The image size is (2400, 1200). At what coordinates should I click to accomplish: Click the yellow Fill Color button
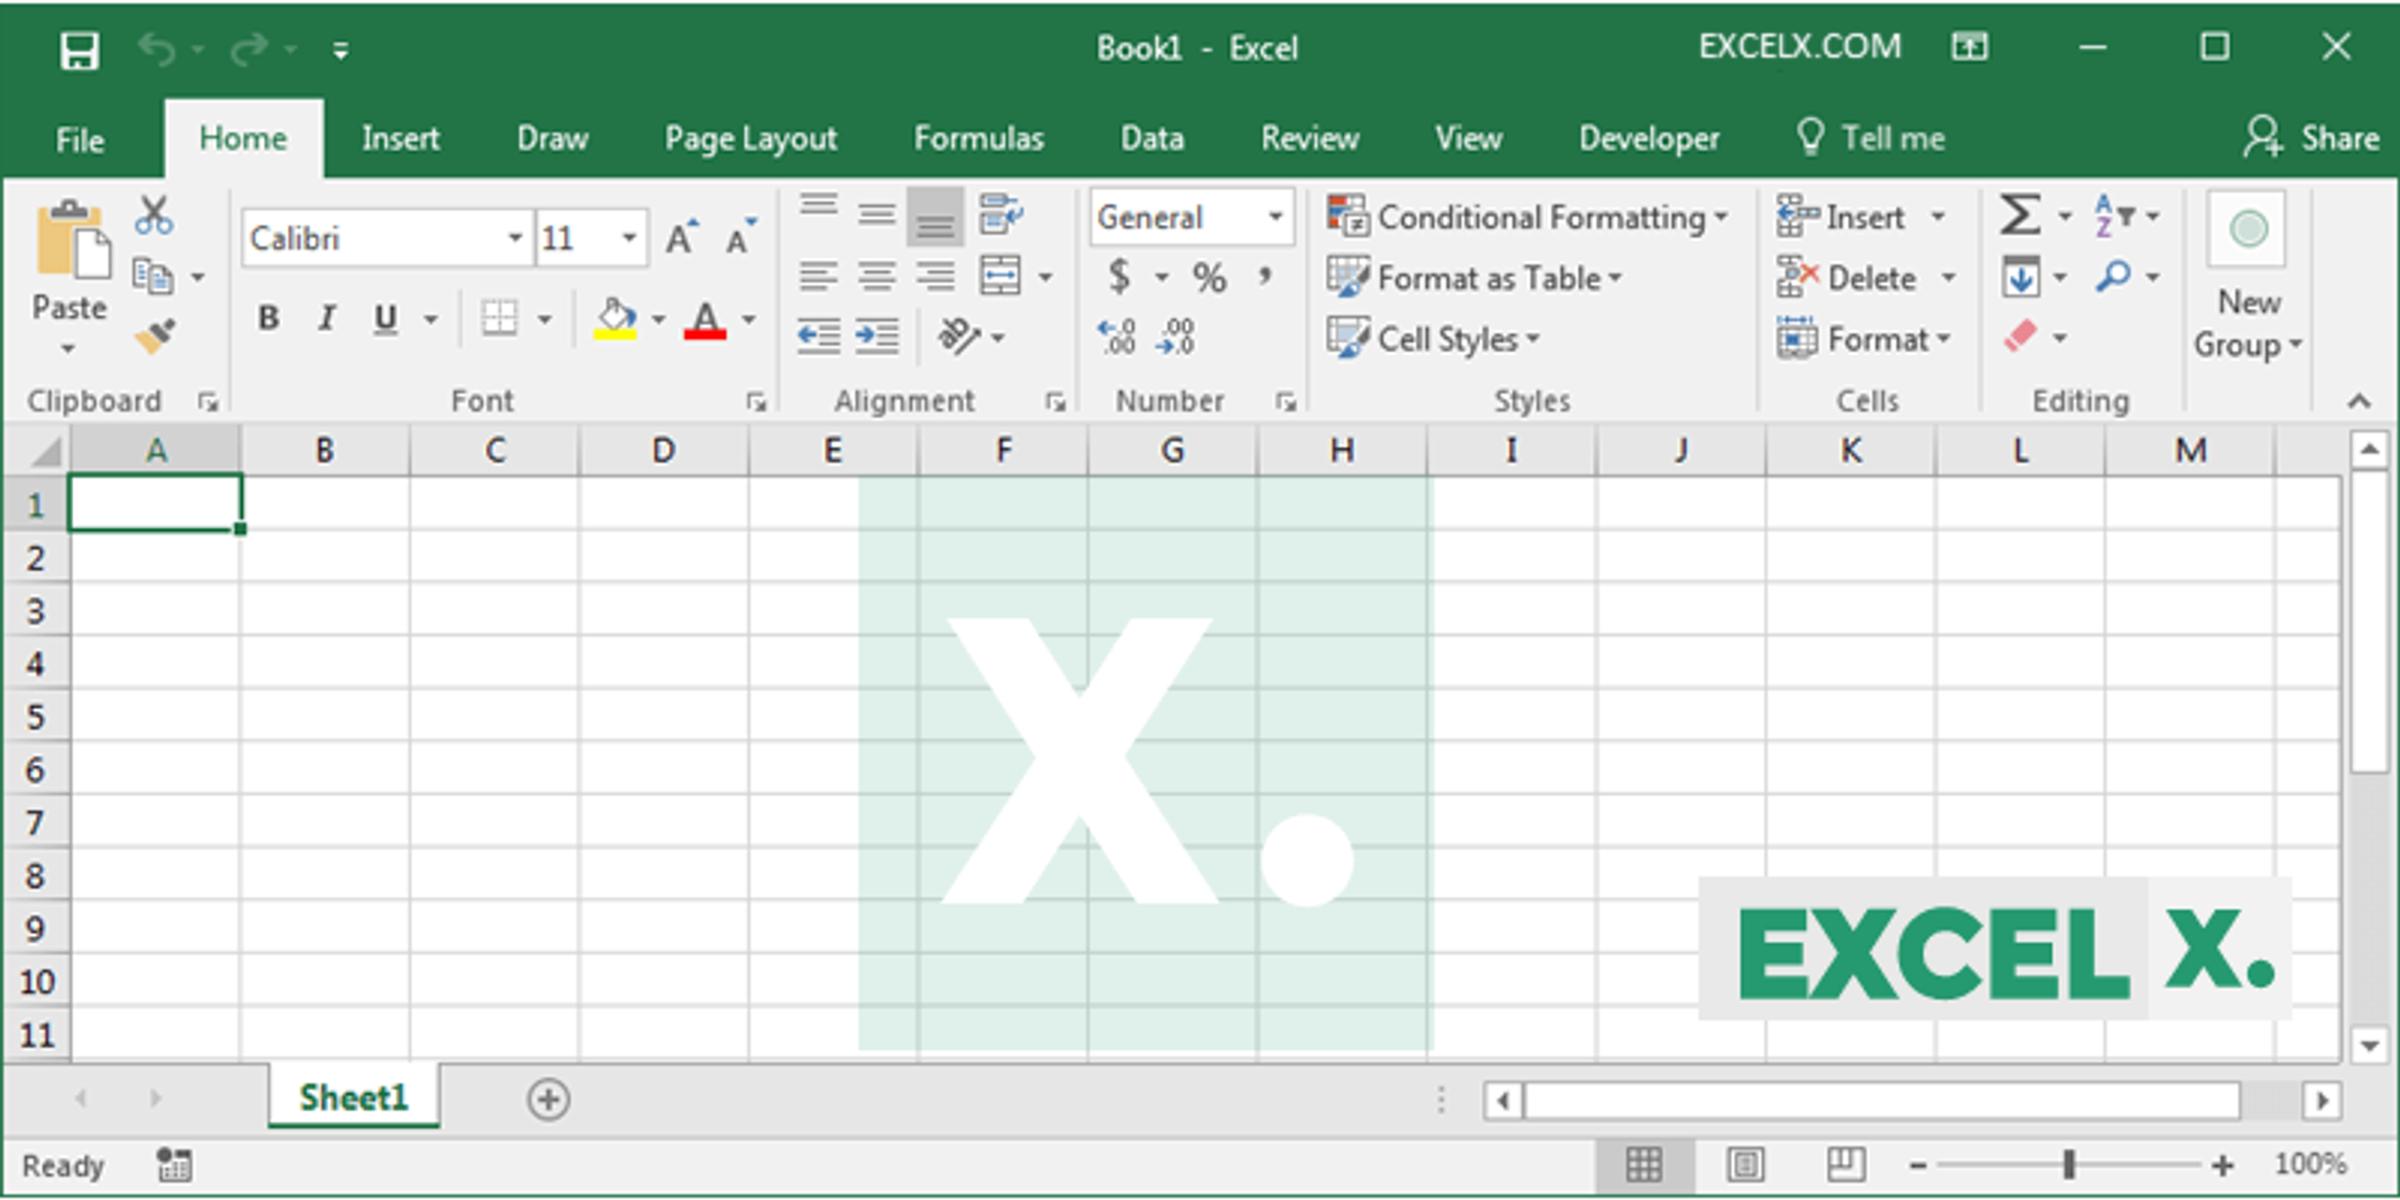pyautogui.click(x=615, y=320)
